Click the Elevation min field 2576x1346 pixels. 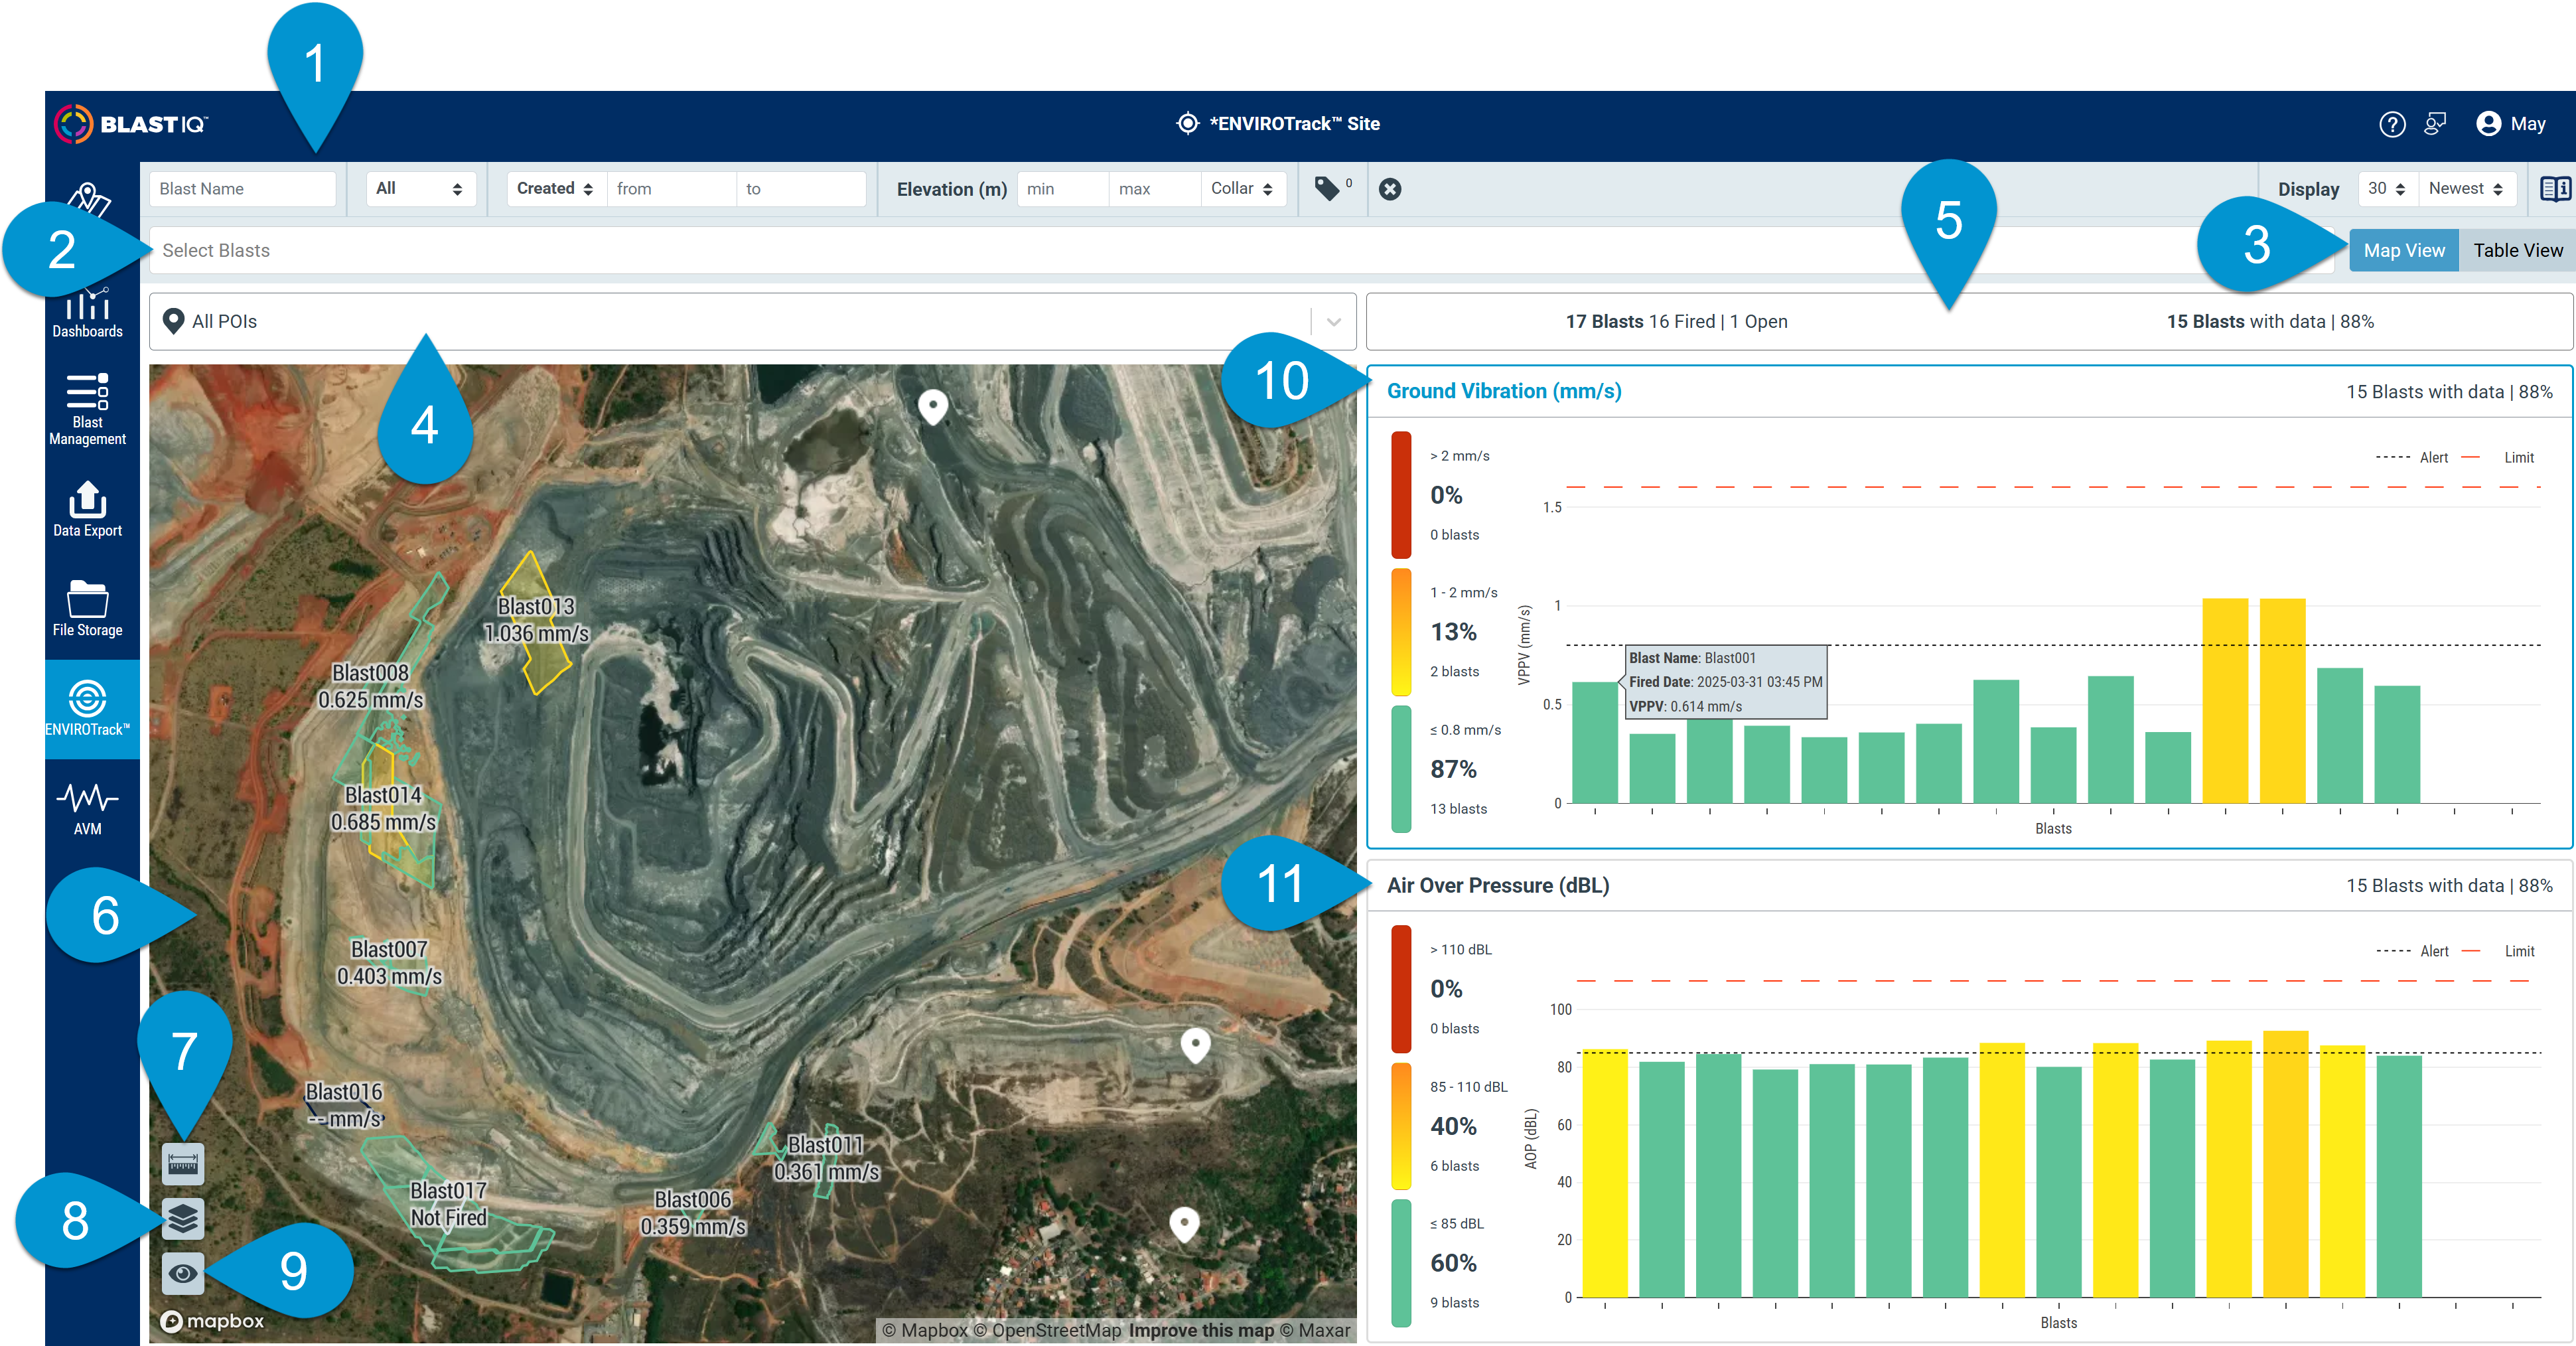pyautogui.click(x=1062, y=188)
